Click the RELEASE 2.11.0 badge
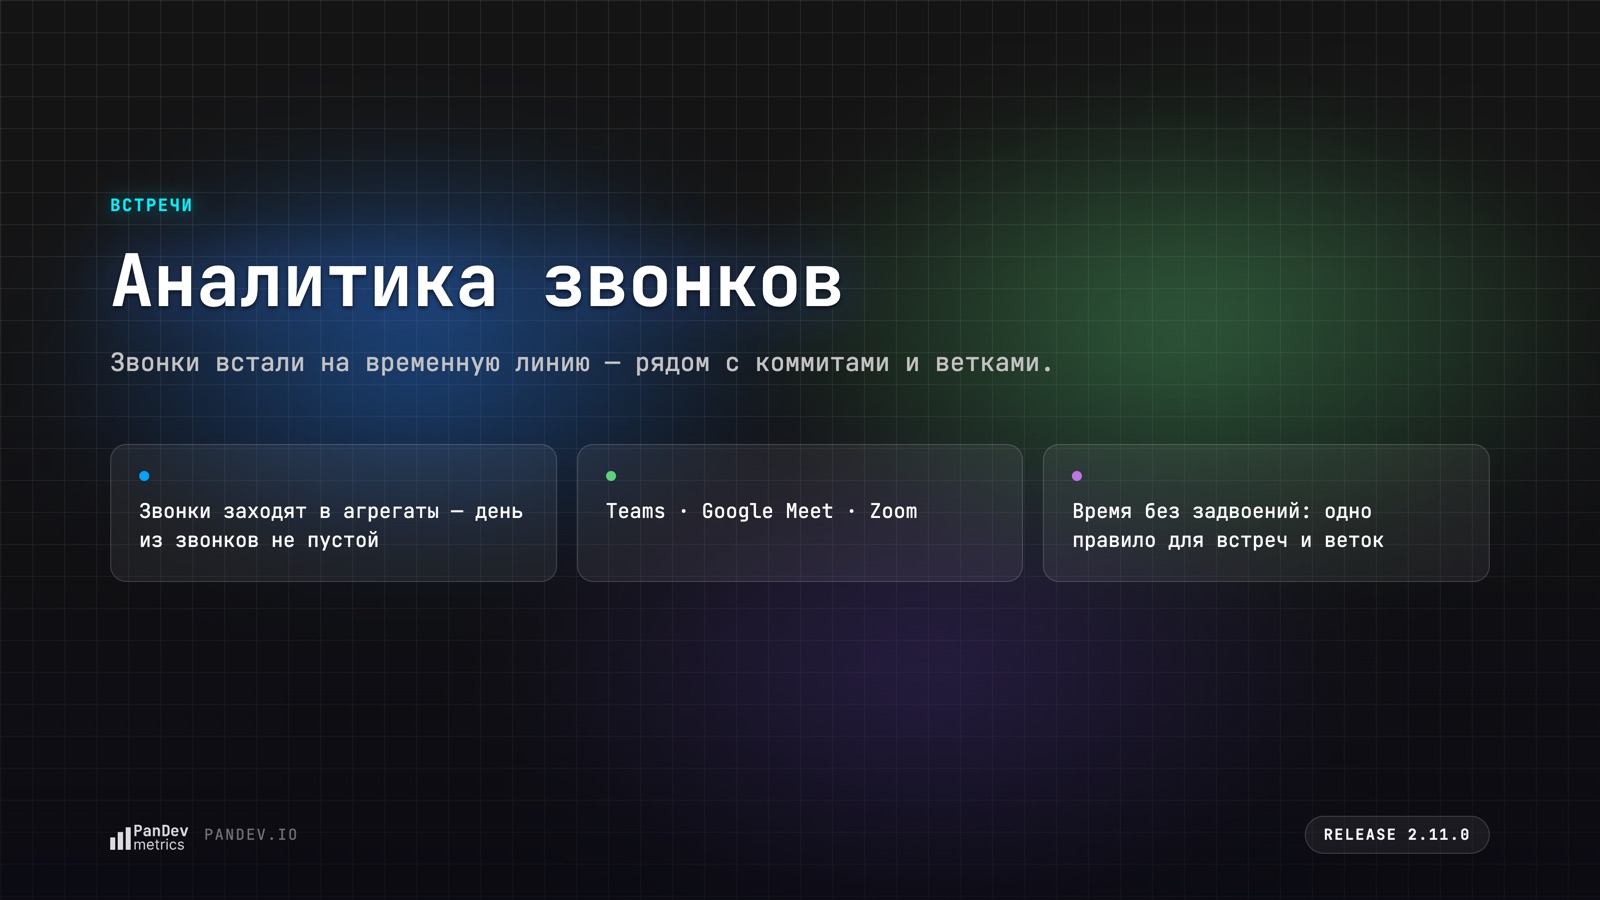 point(1397,835)
